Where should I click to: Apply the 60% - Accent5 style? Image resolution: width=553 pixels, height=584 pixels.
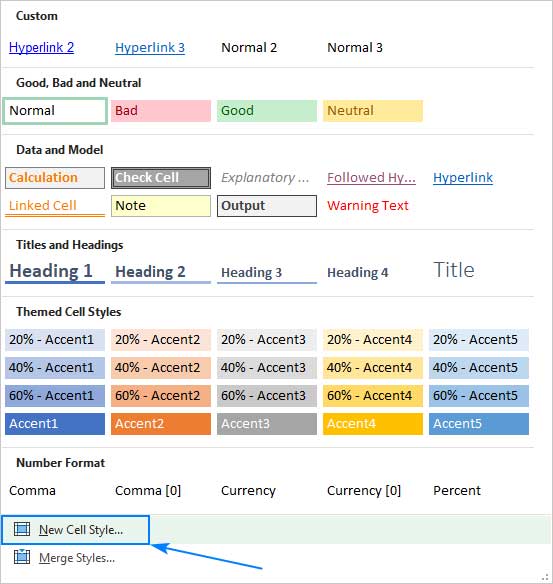coord(479,396)
